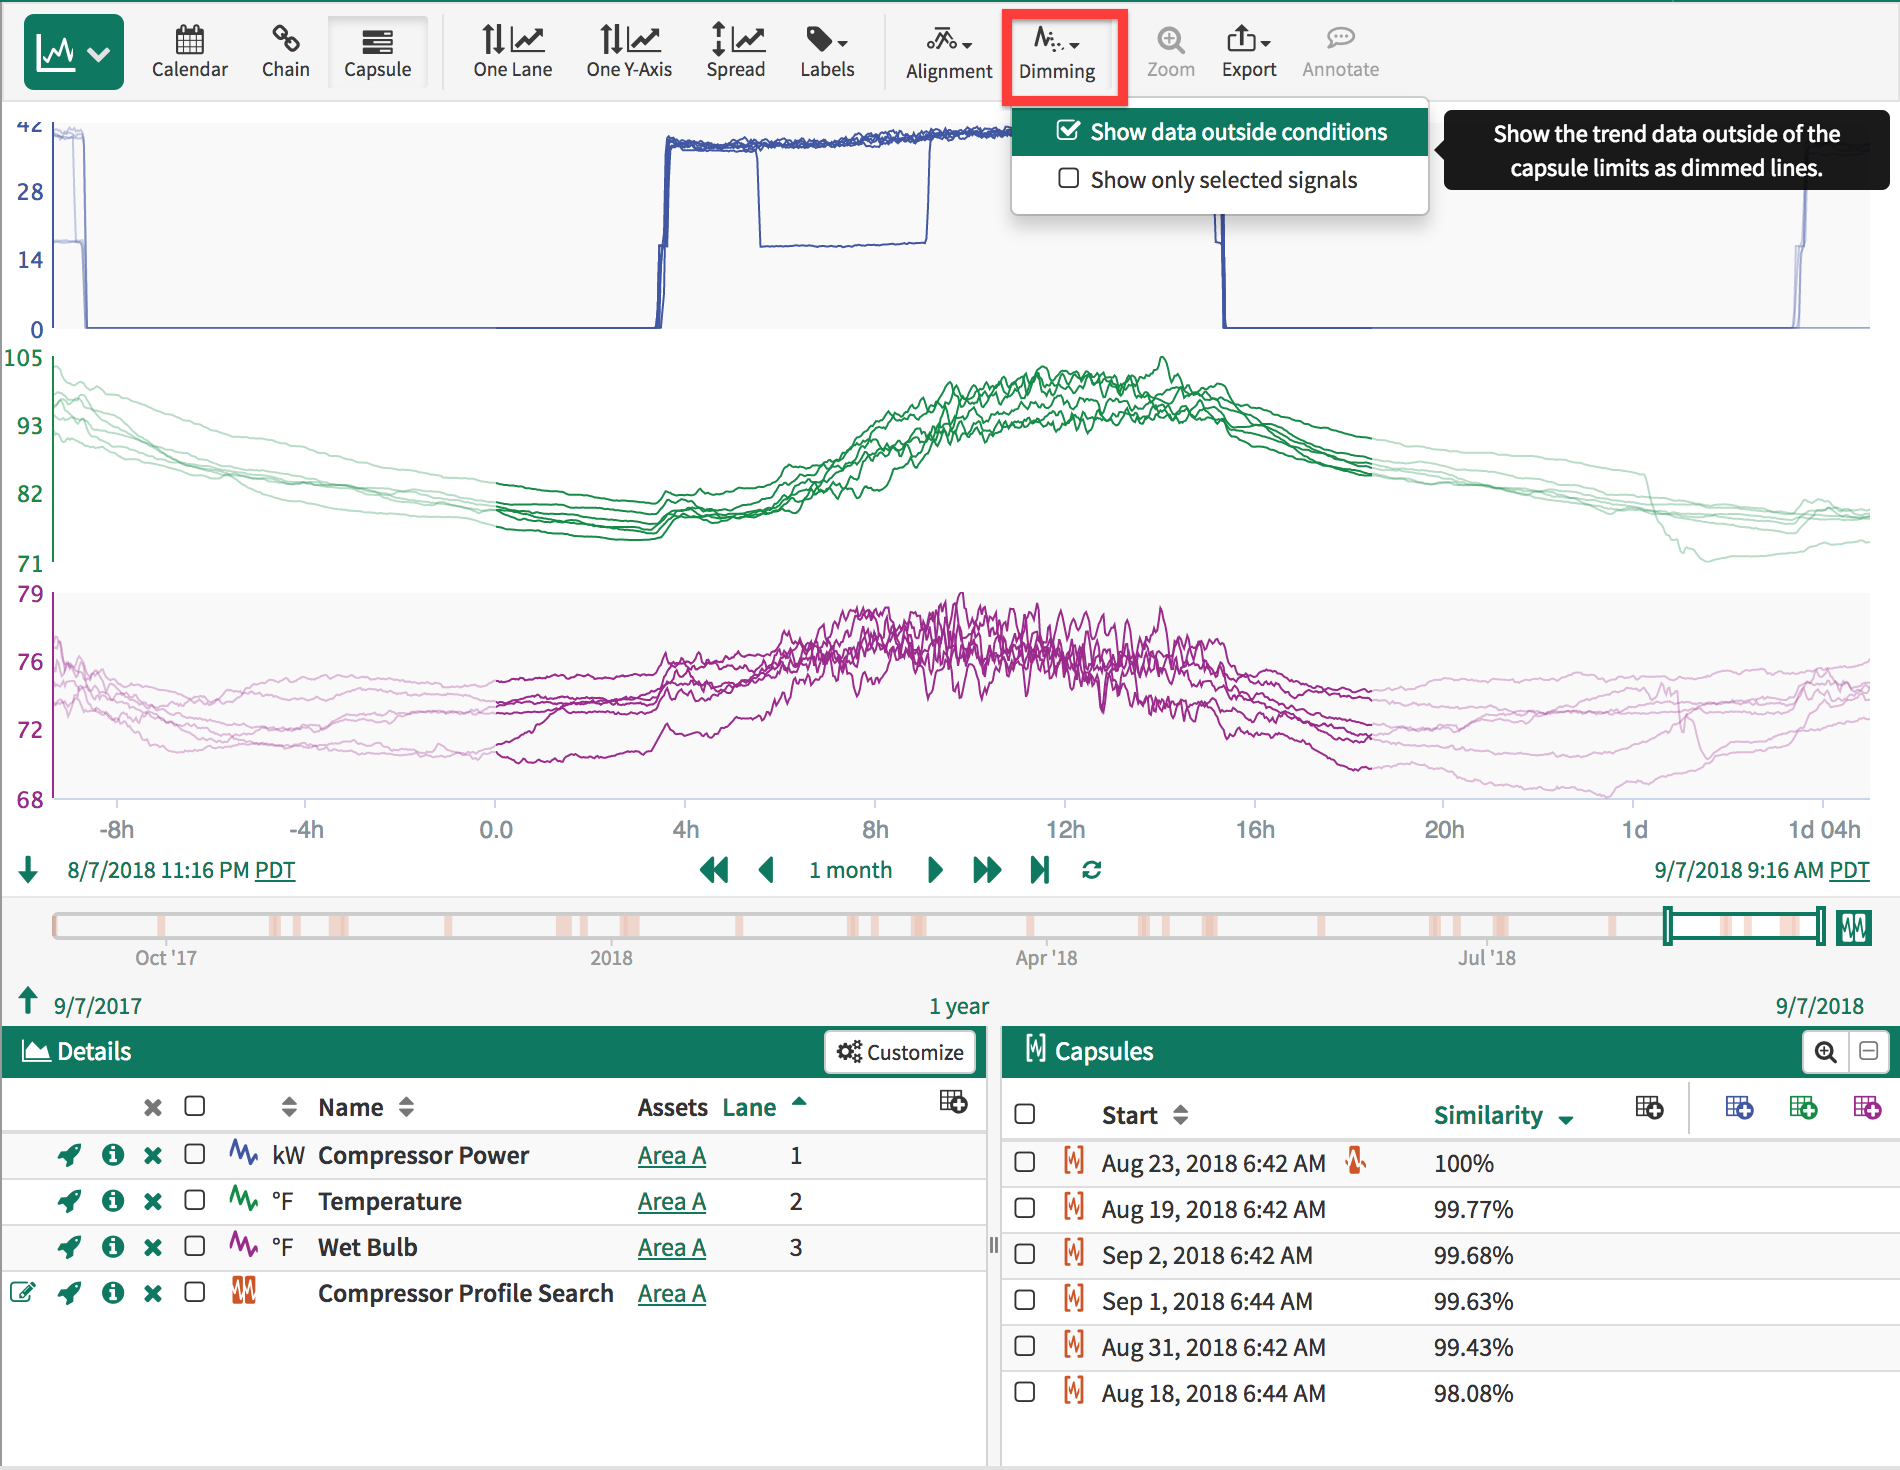Select the Temperature signal checkbox
This screenshot has width=1900, height=1470.
pyautogui.click(x=195, y=1201)
